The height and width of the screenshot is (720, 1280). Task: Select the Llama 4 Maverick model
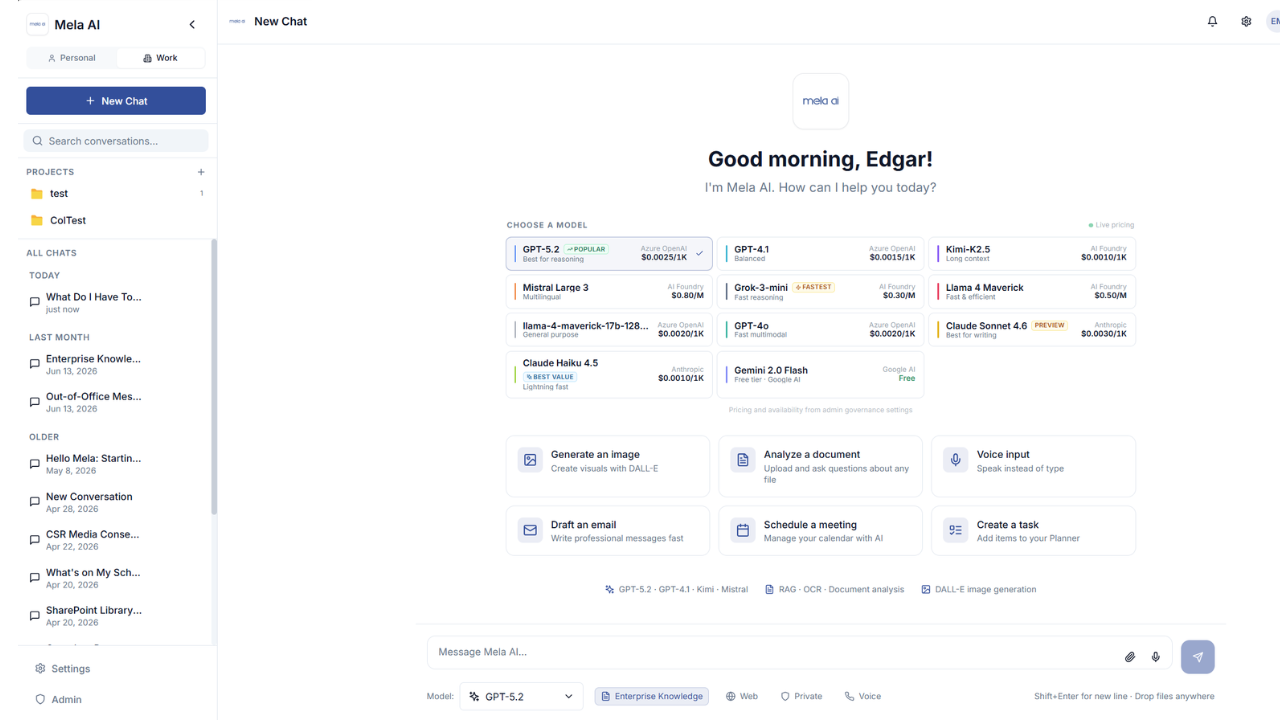click(1033, 292)
